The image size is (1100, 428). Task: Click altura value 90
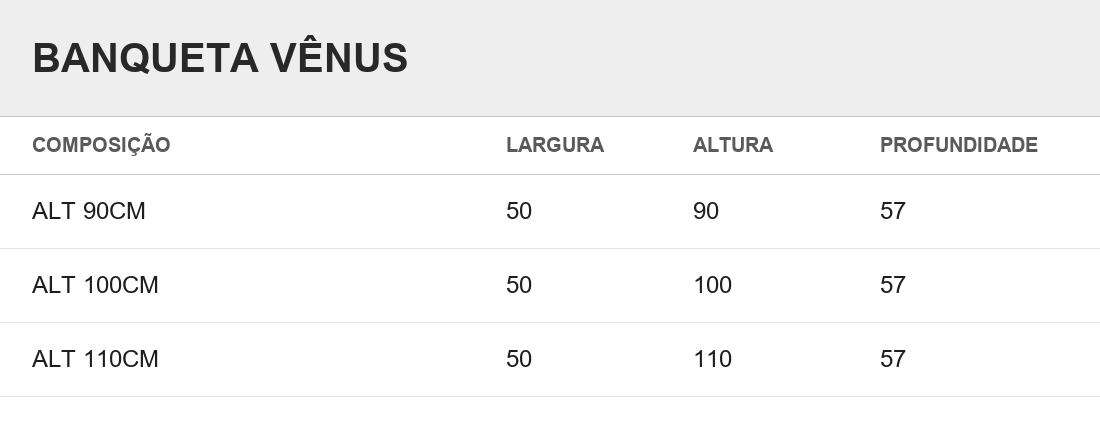(x=706, y=210)
